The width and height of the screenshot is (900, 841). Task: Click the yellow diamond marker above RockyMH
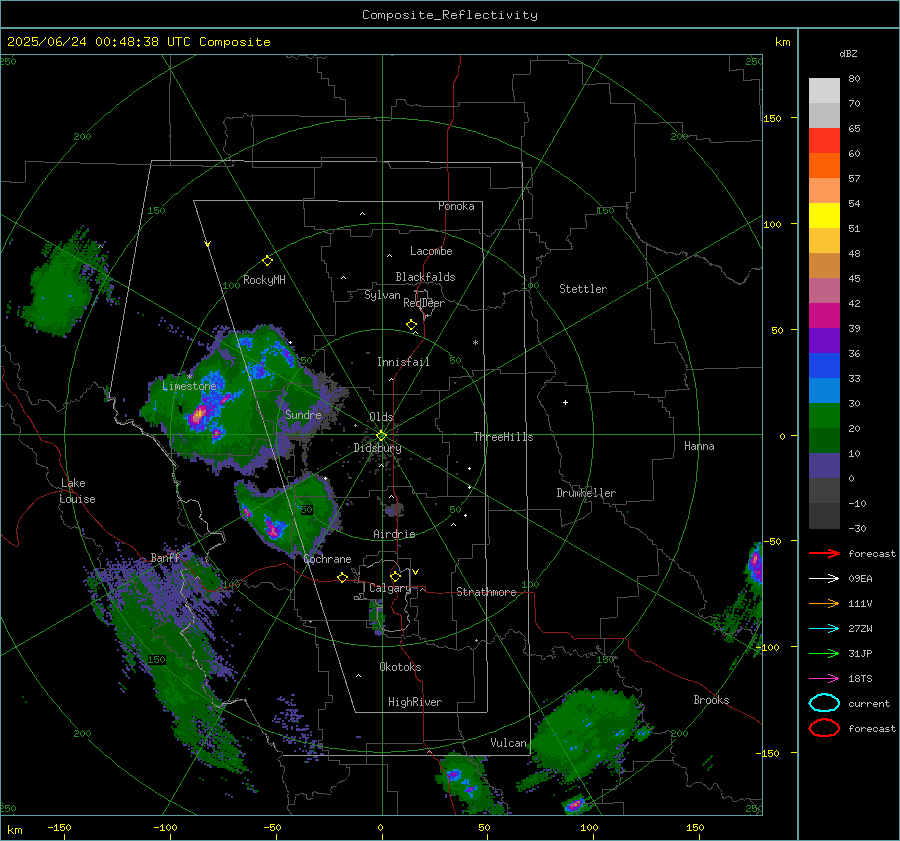click(267, 261)
